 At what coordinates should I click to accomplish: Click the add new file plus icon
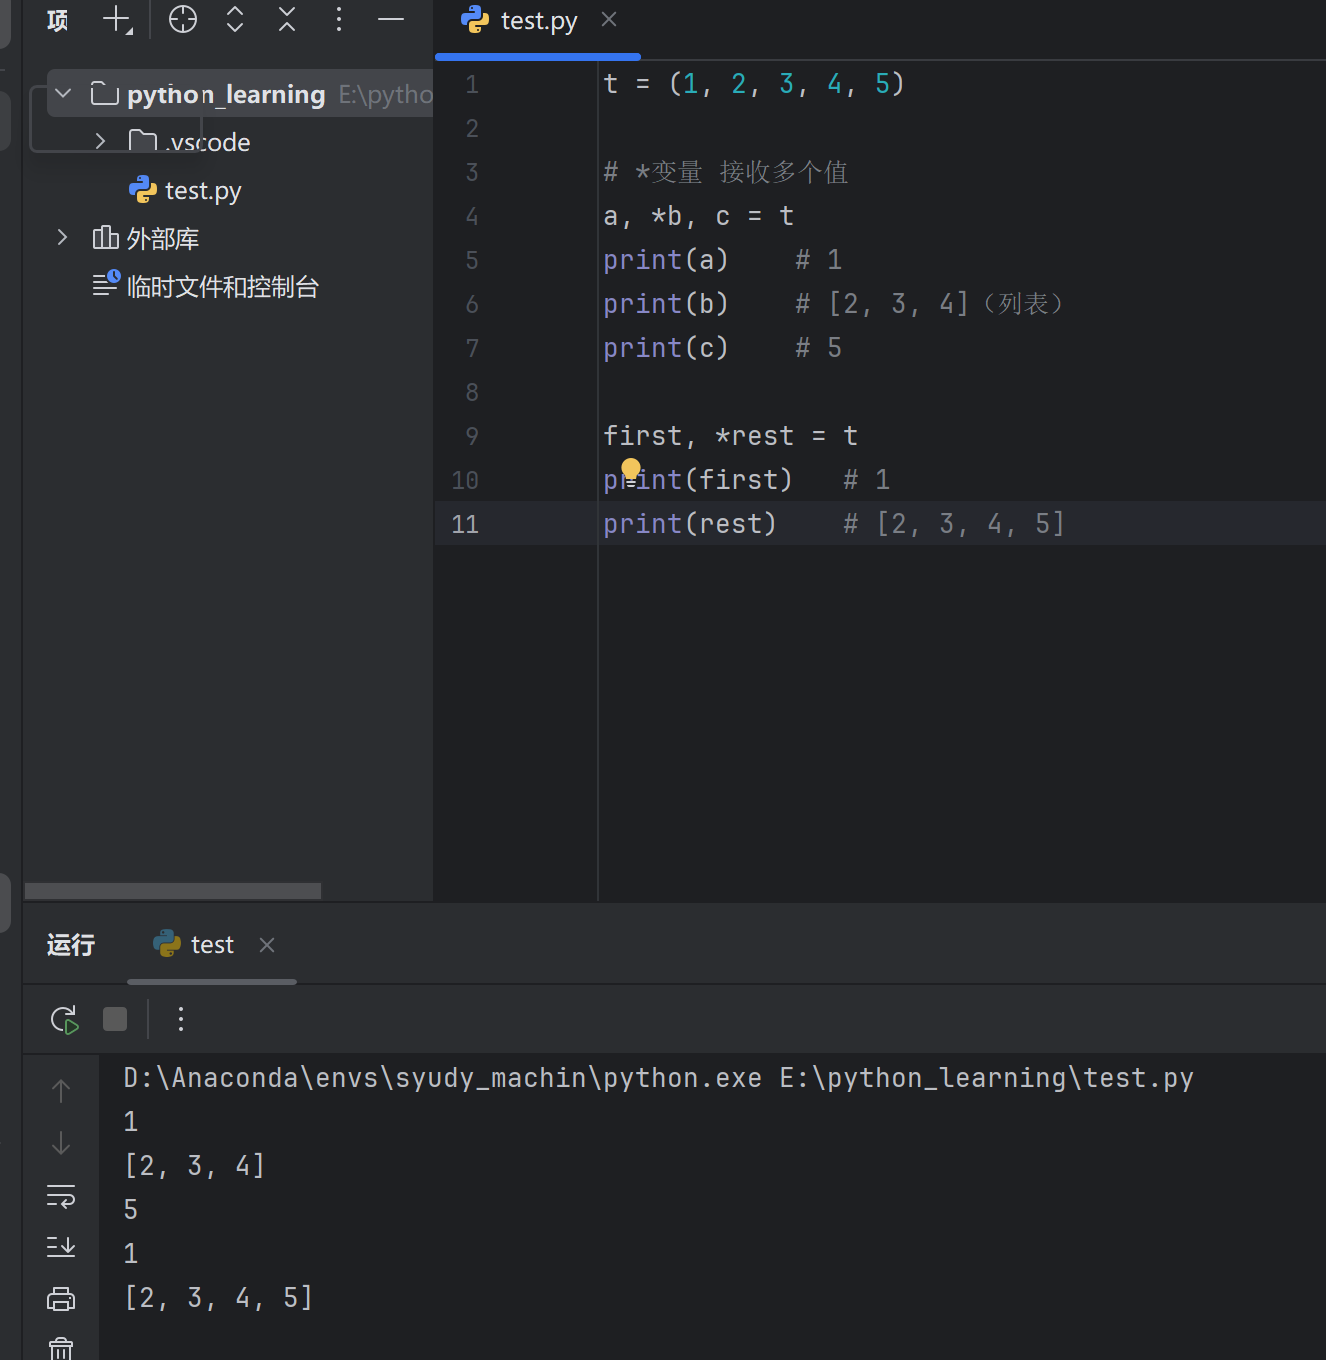point(117,20)
